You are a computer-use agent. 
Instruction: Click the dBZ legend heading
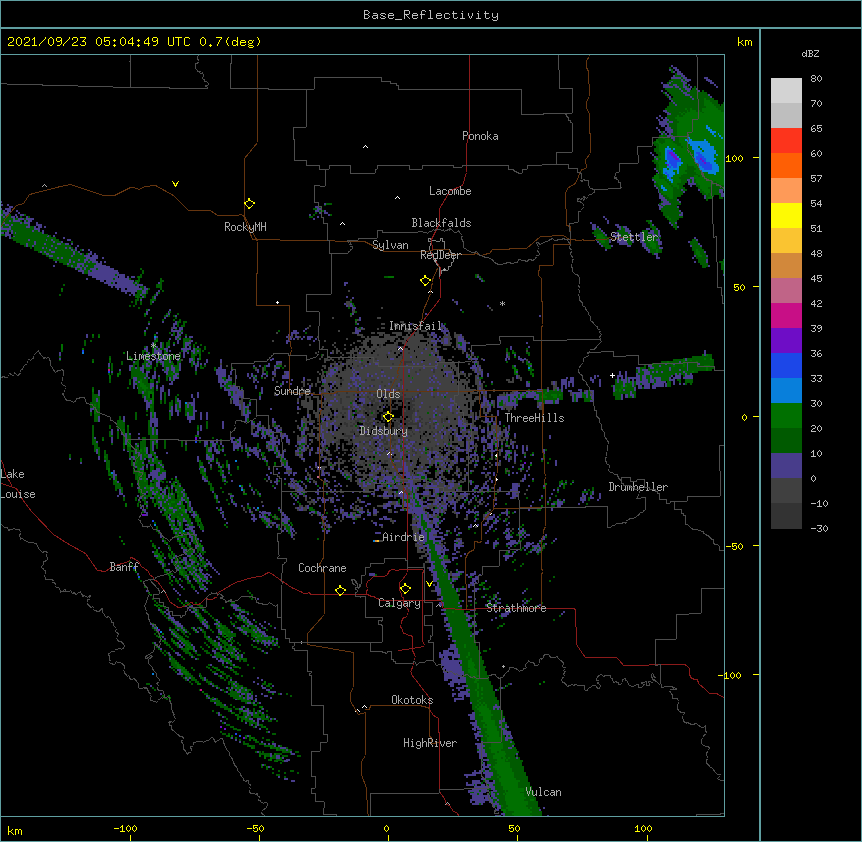(810, 53)
